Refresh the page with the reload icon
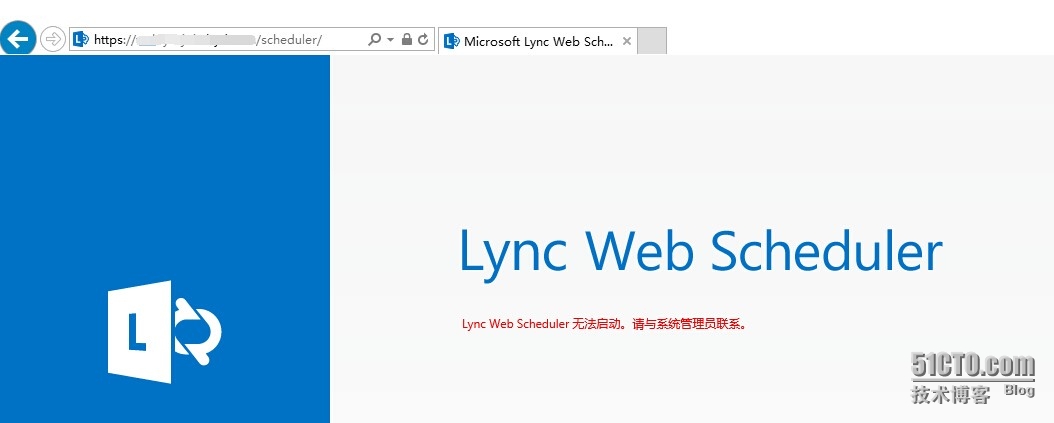 [423, 40]
